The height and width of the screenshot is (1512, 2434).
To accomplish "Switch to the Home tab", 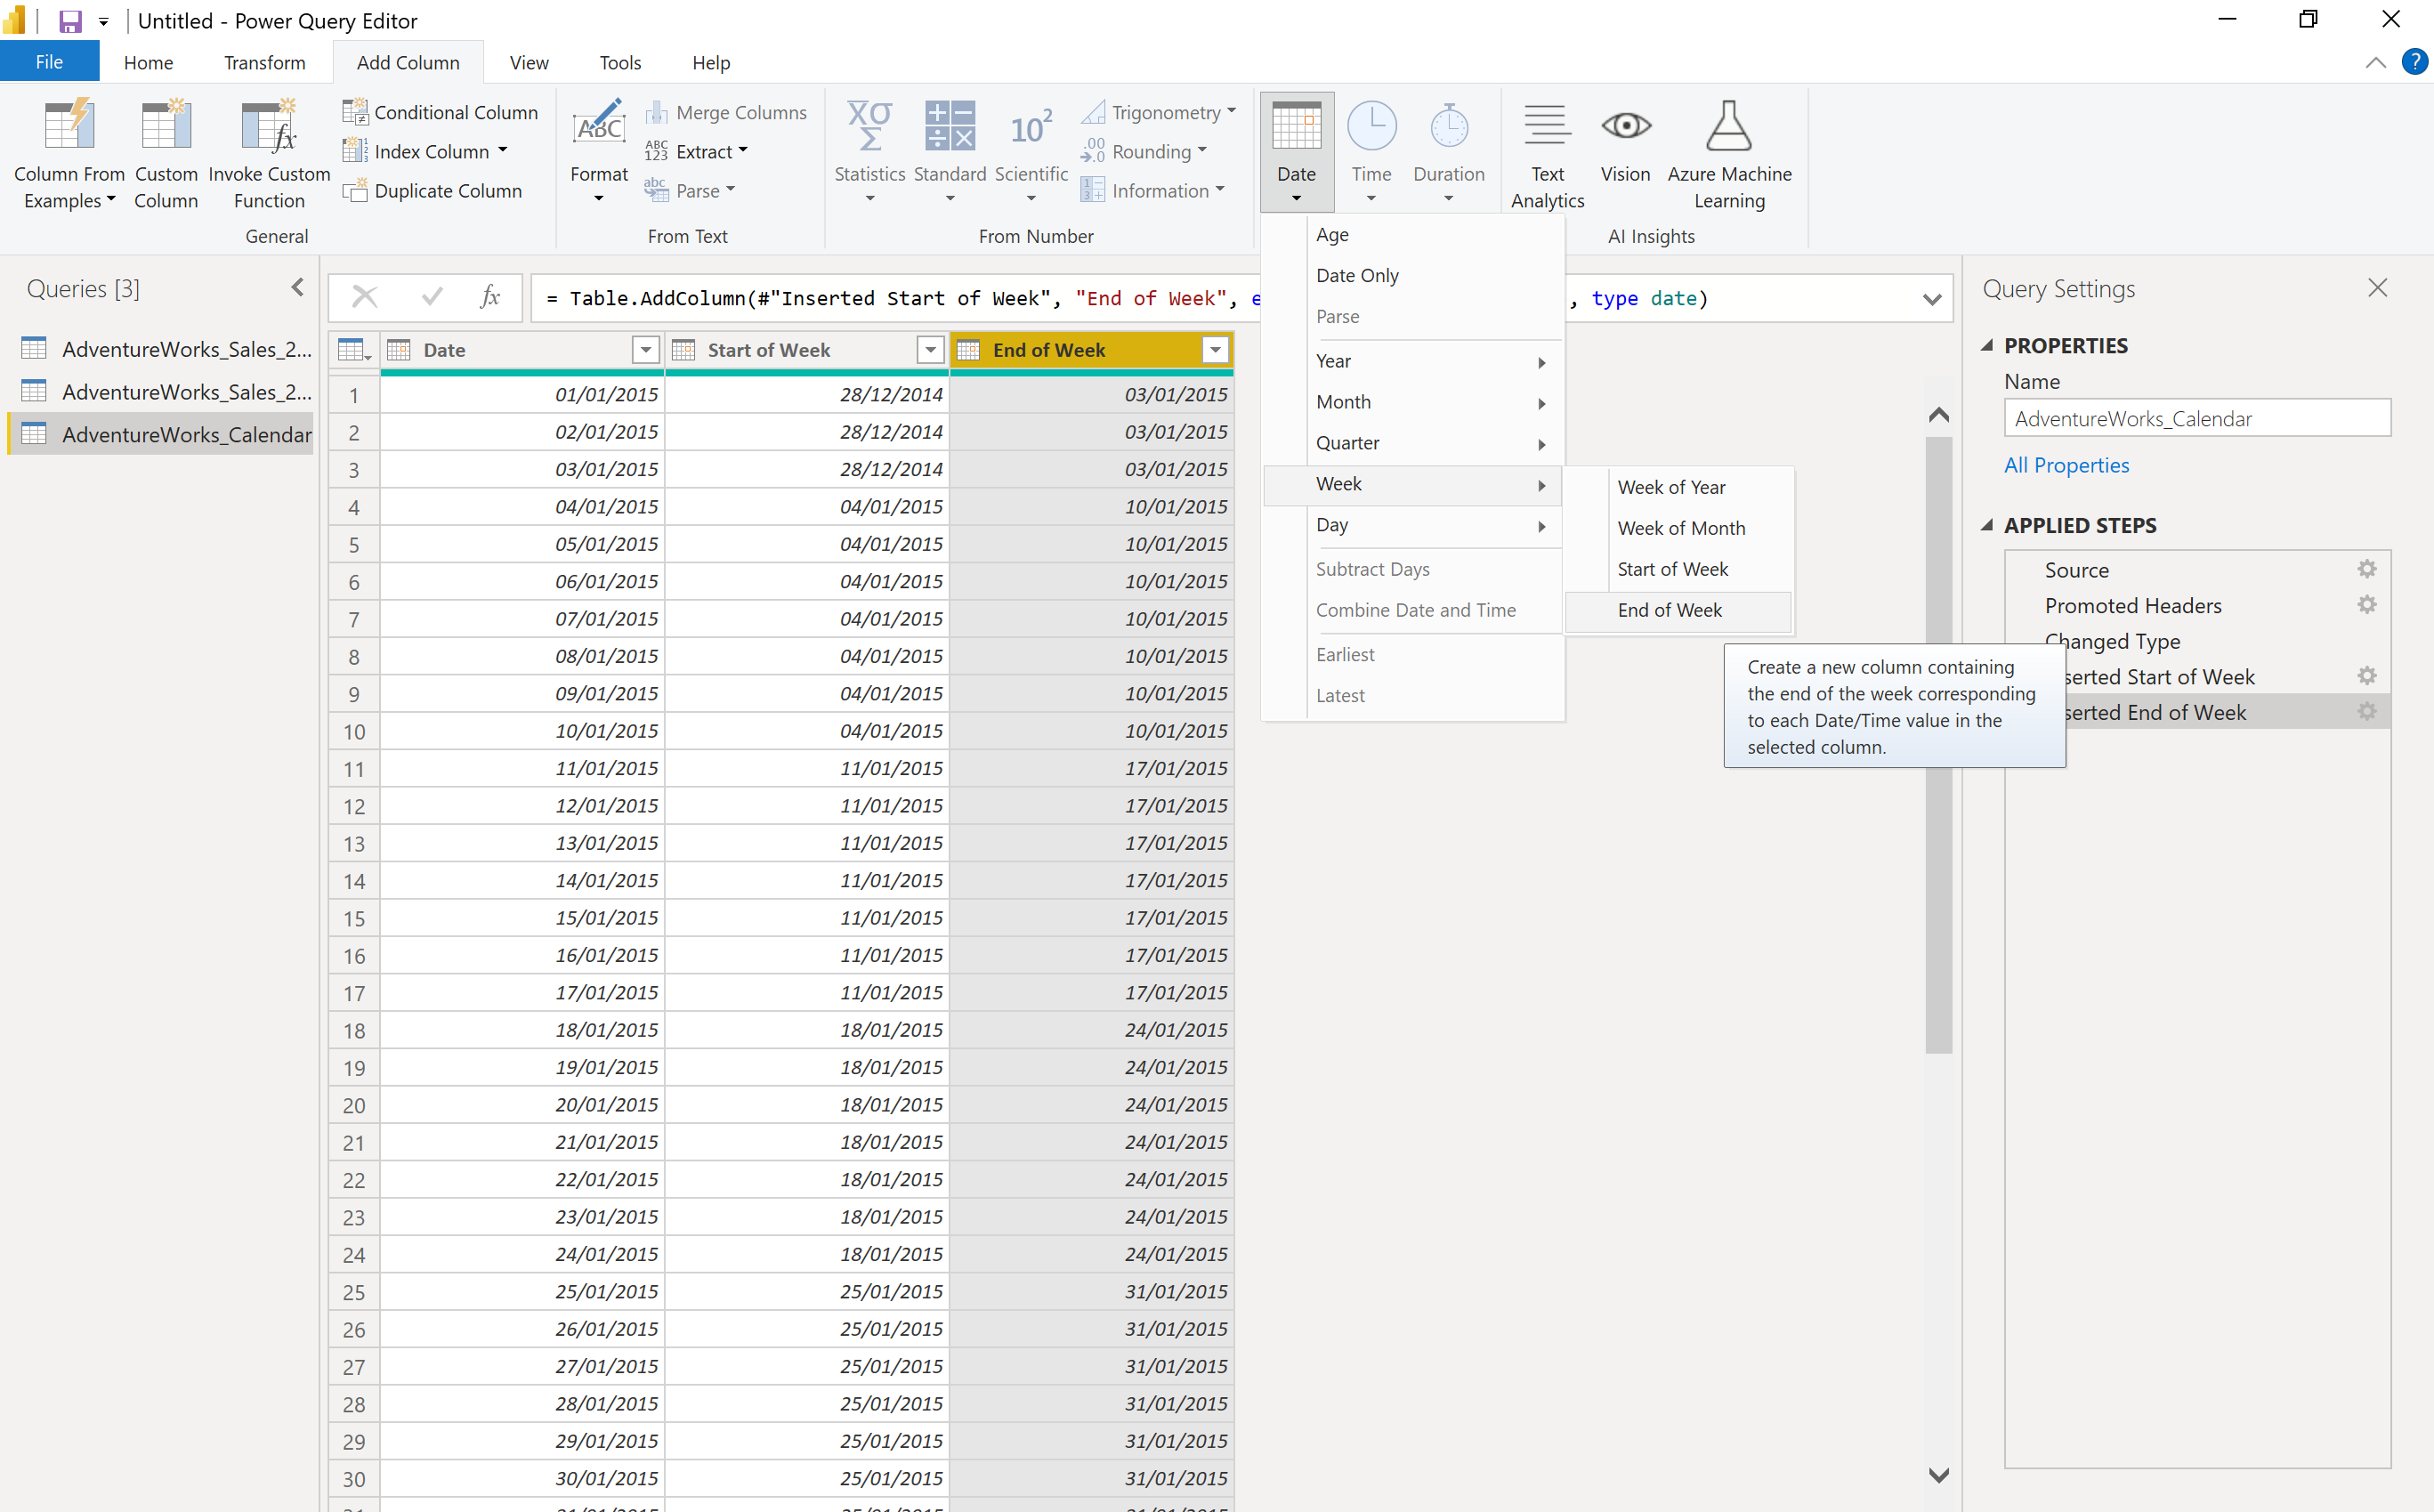I will pyautogui.click(x=148, y=62).
